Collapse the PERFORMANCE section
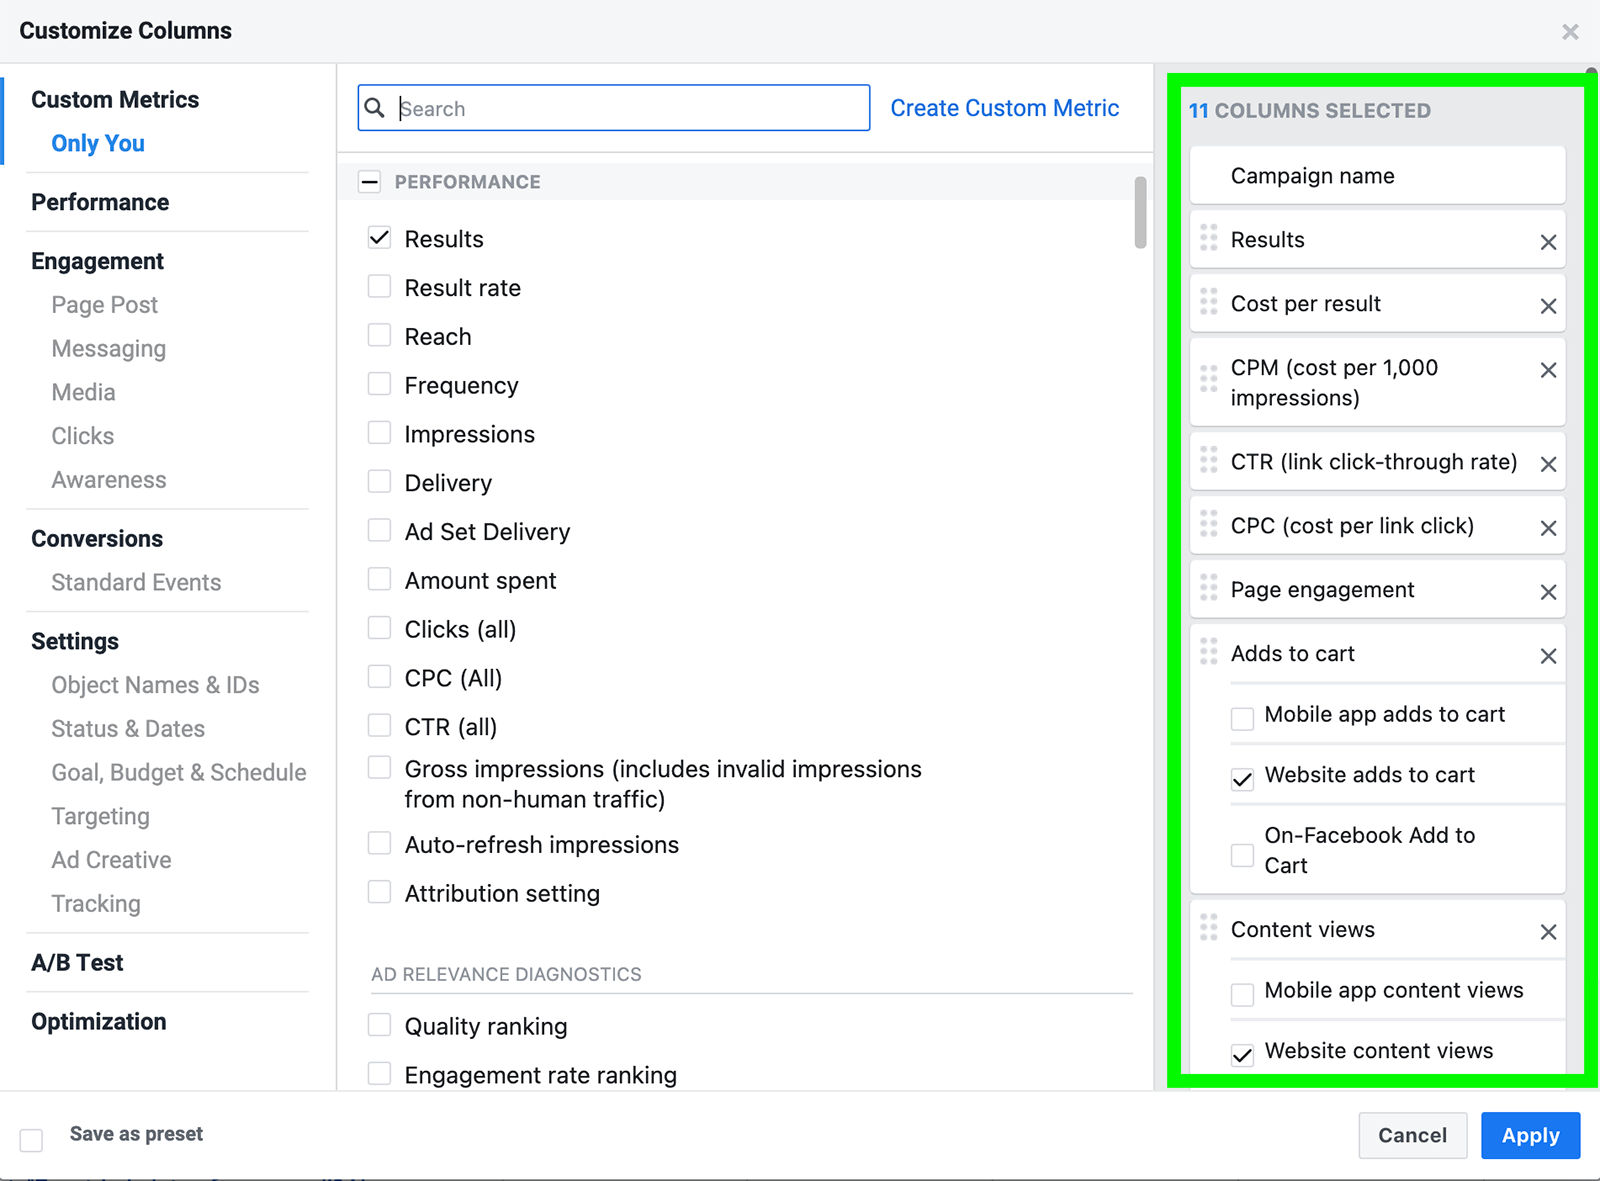 (369, 182)
